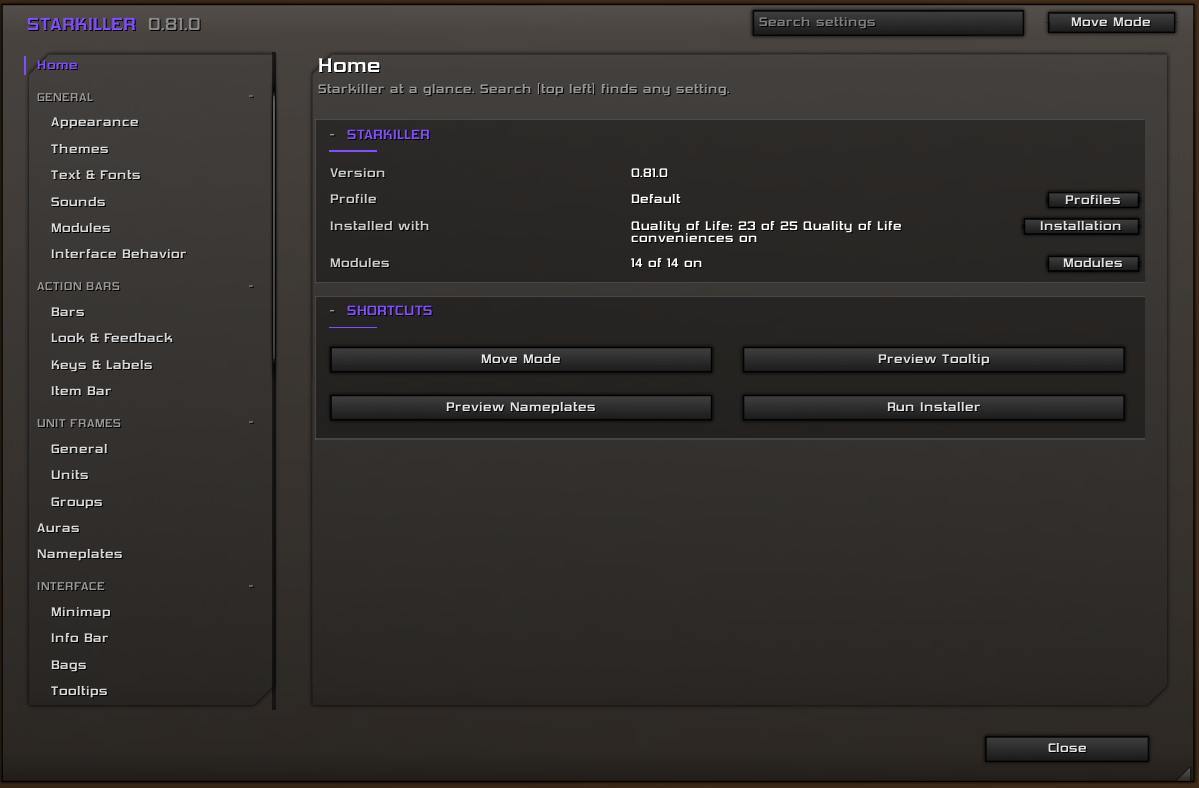
Task: Select Modules in the sidebar list
Action: tap(80, 228)
